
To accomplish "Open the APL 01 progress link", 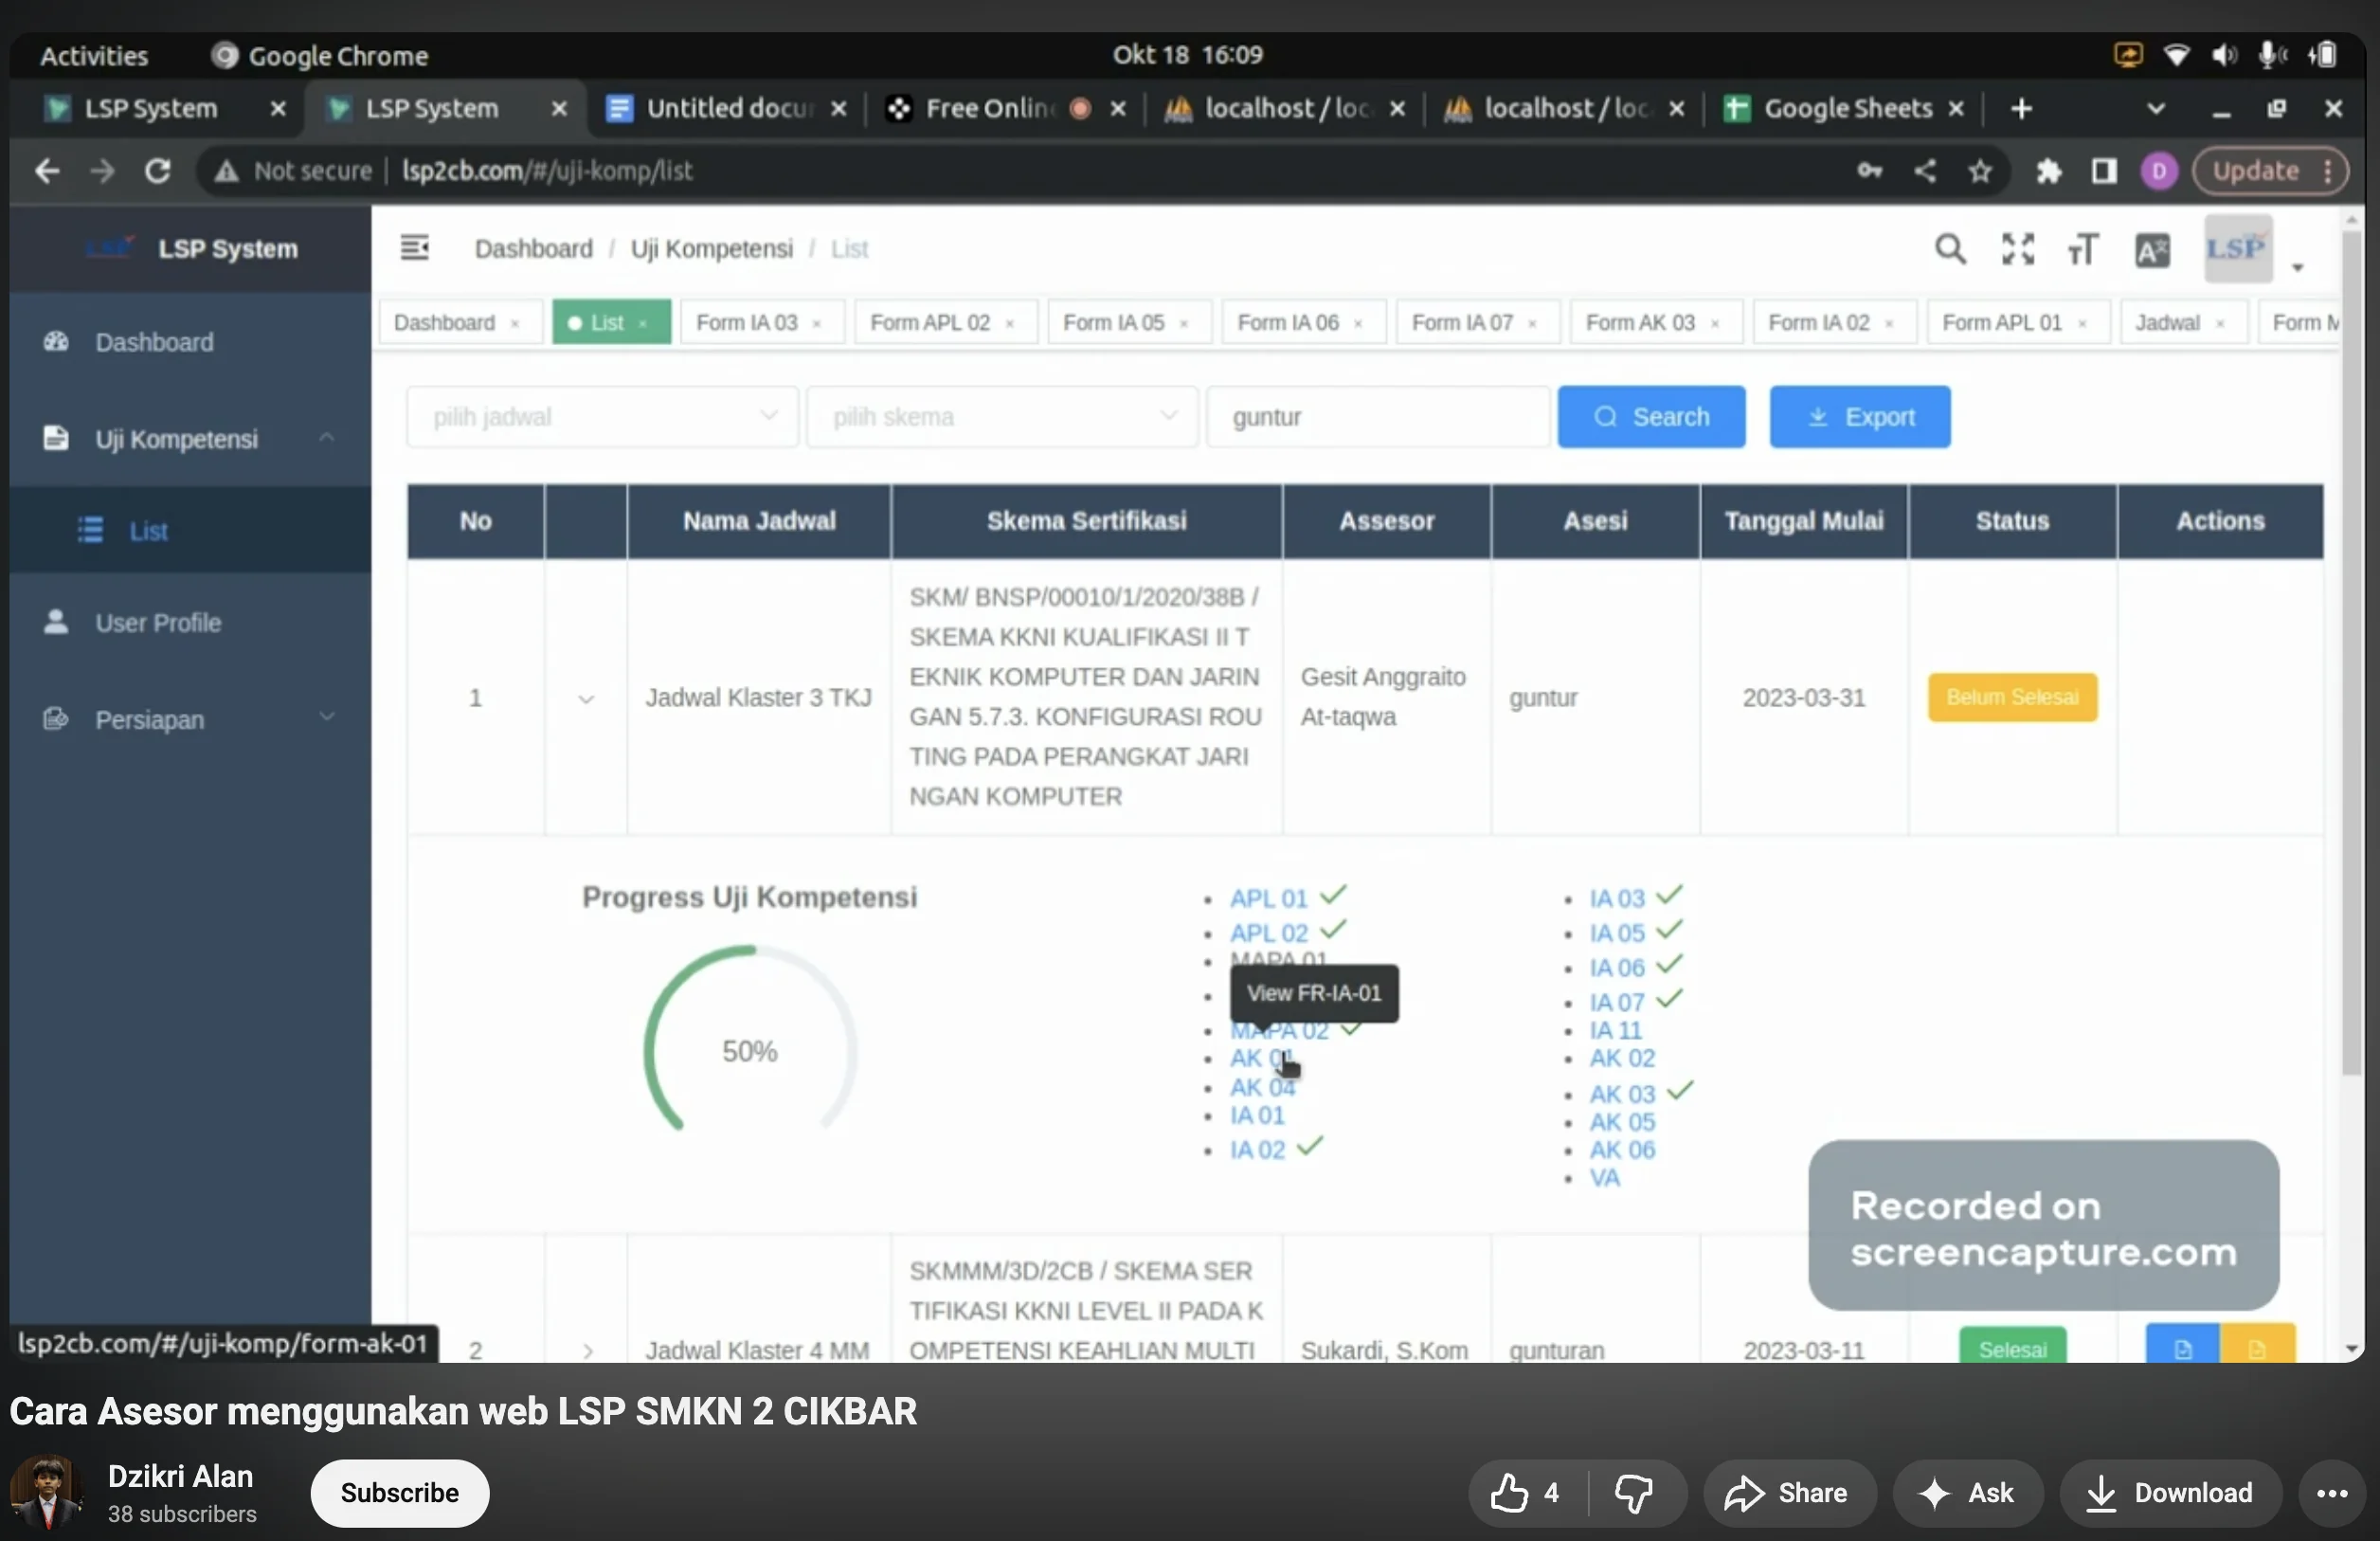I will click(1268, 898).
